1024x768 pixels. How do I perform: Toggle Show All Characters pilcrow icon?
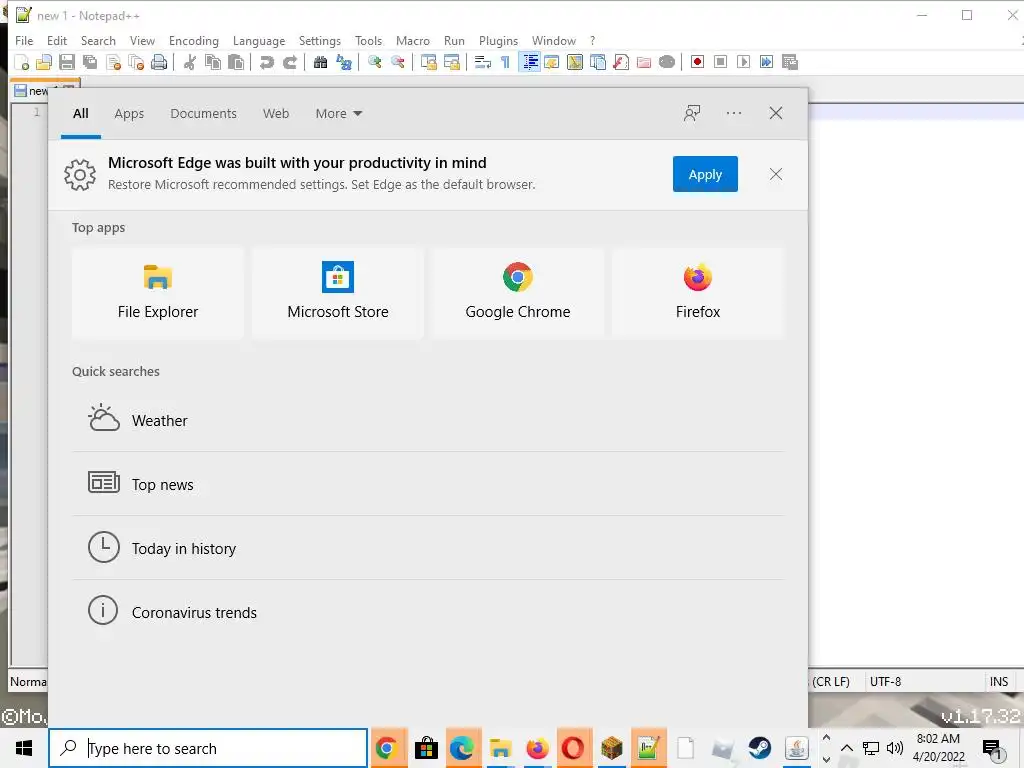click(505, 62)
